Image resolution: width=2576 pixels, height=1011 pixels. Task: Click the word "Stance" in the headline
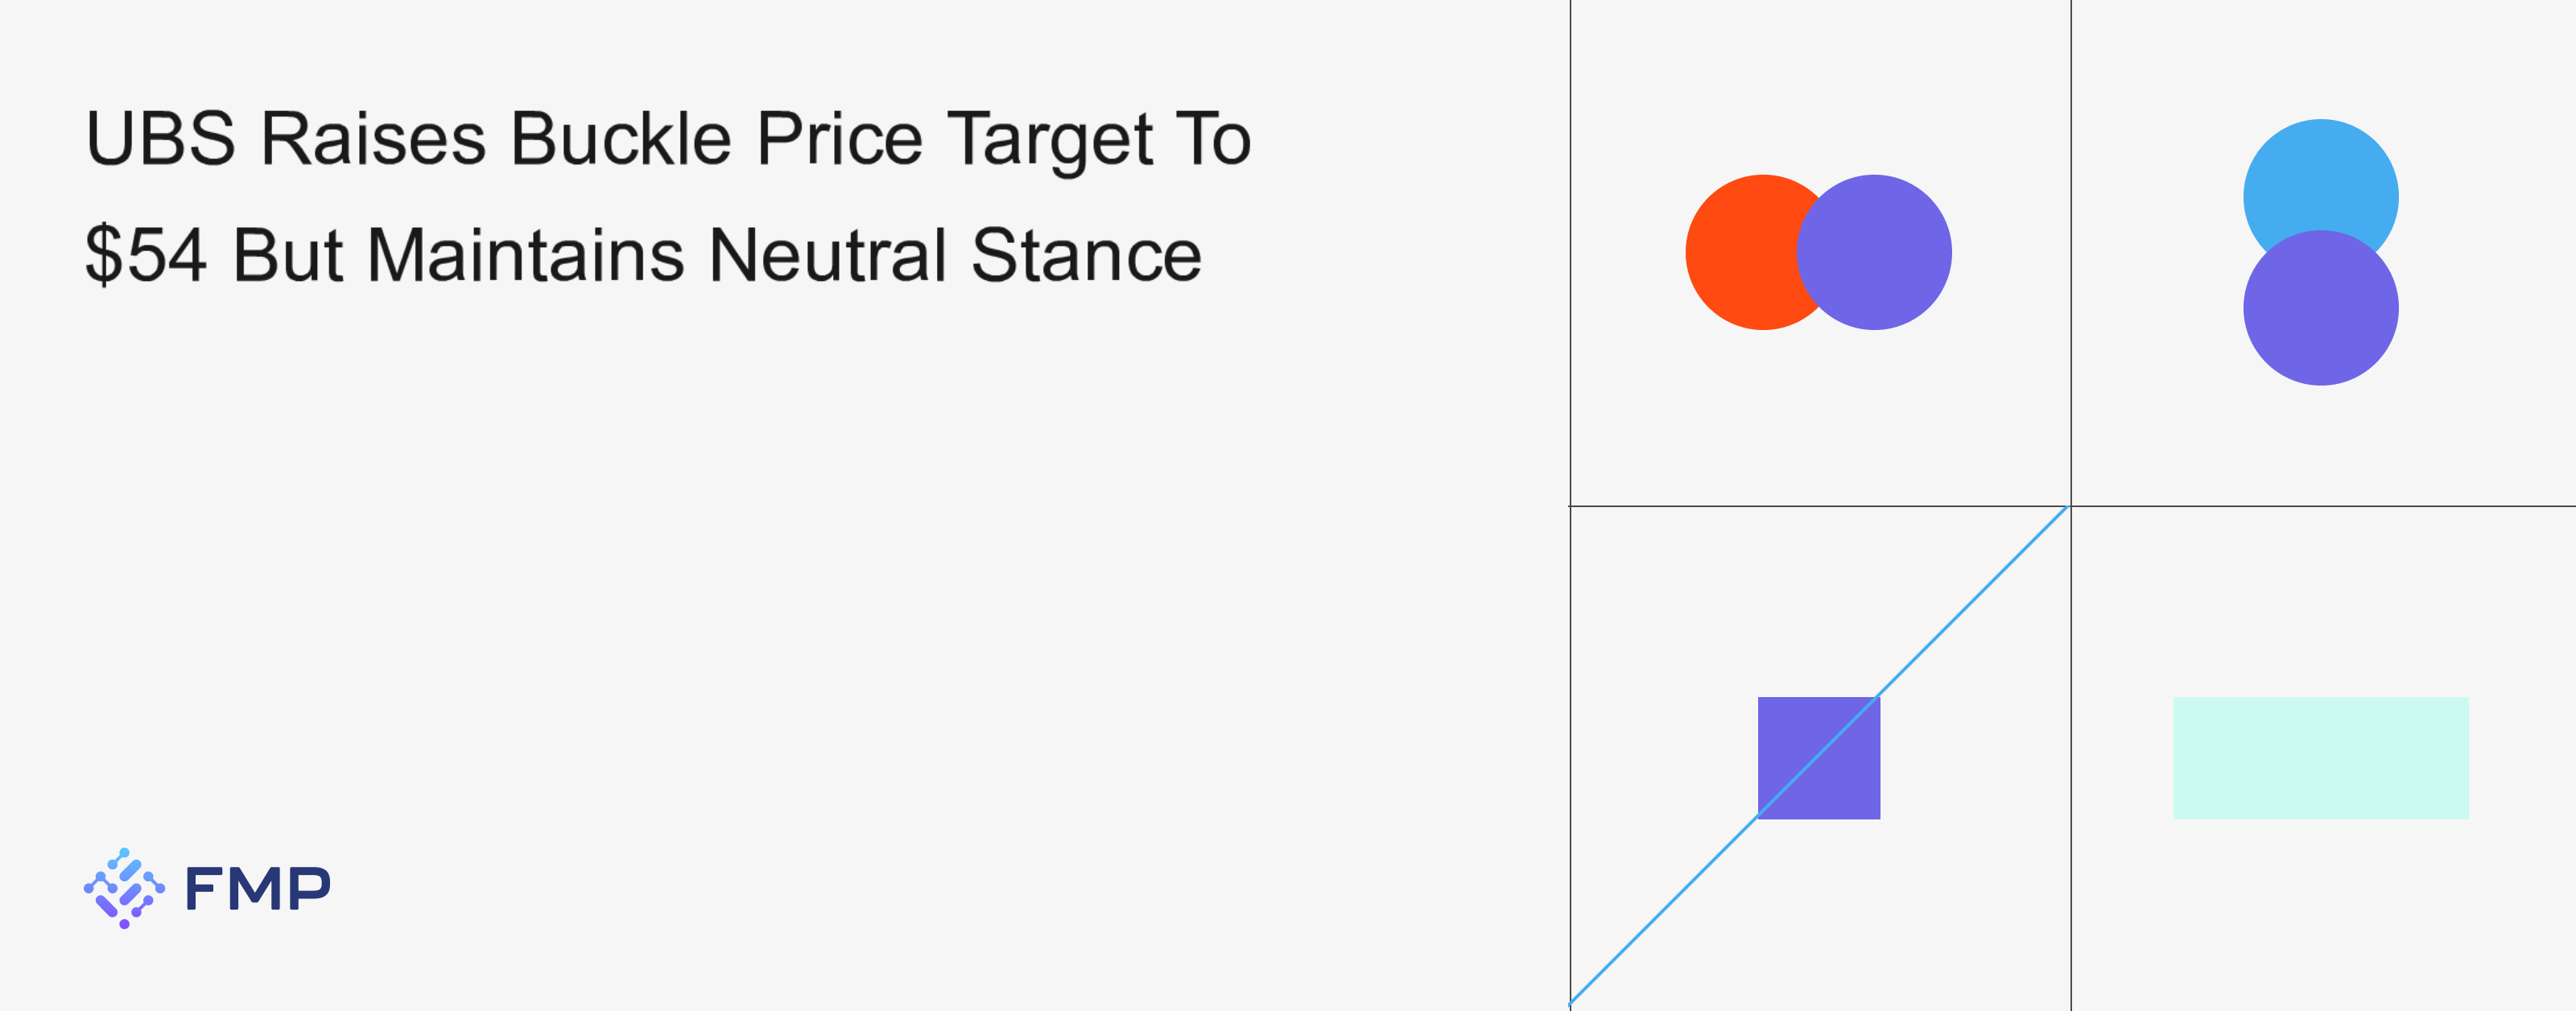coord(1086,255)
